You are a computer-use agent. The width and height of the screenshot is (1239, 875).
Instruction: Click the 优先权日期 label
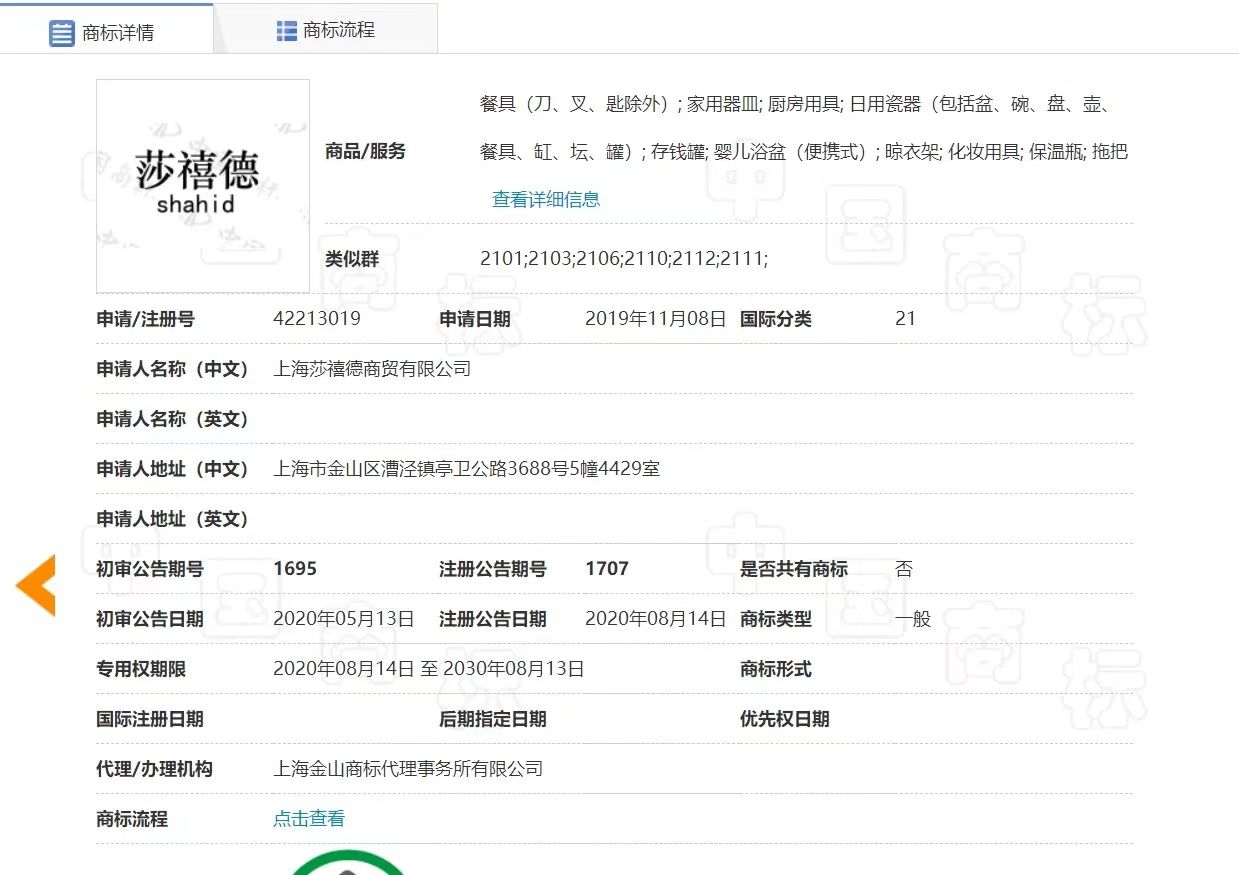coord(785,719)
